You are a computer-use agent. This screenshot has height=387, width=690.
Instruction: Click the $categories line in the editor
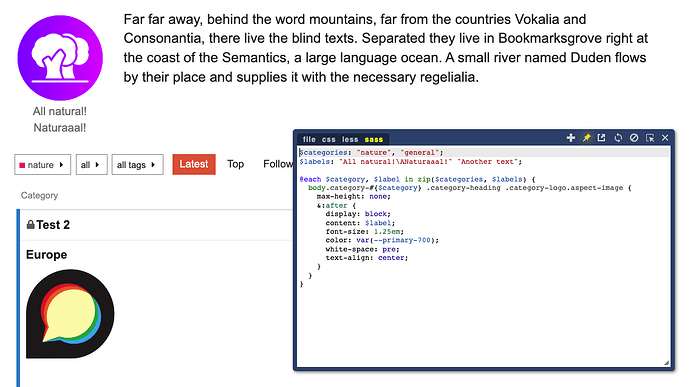pos(371,152)
